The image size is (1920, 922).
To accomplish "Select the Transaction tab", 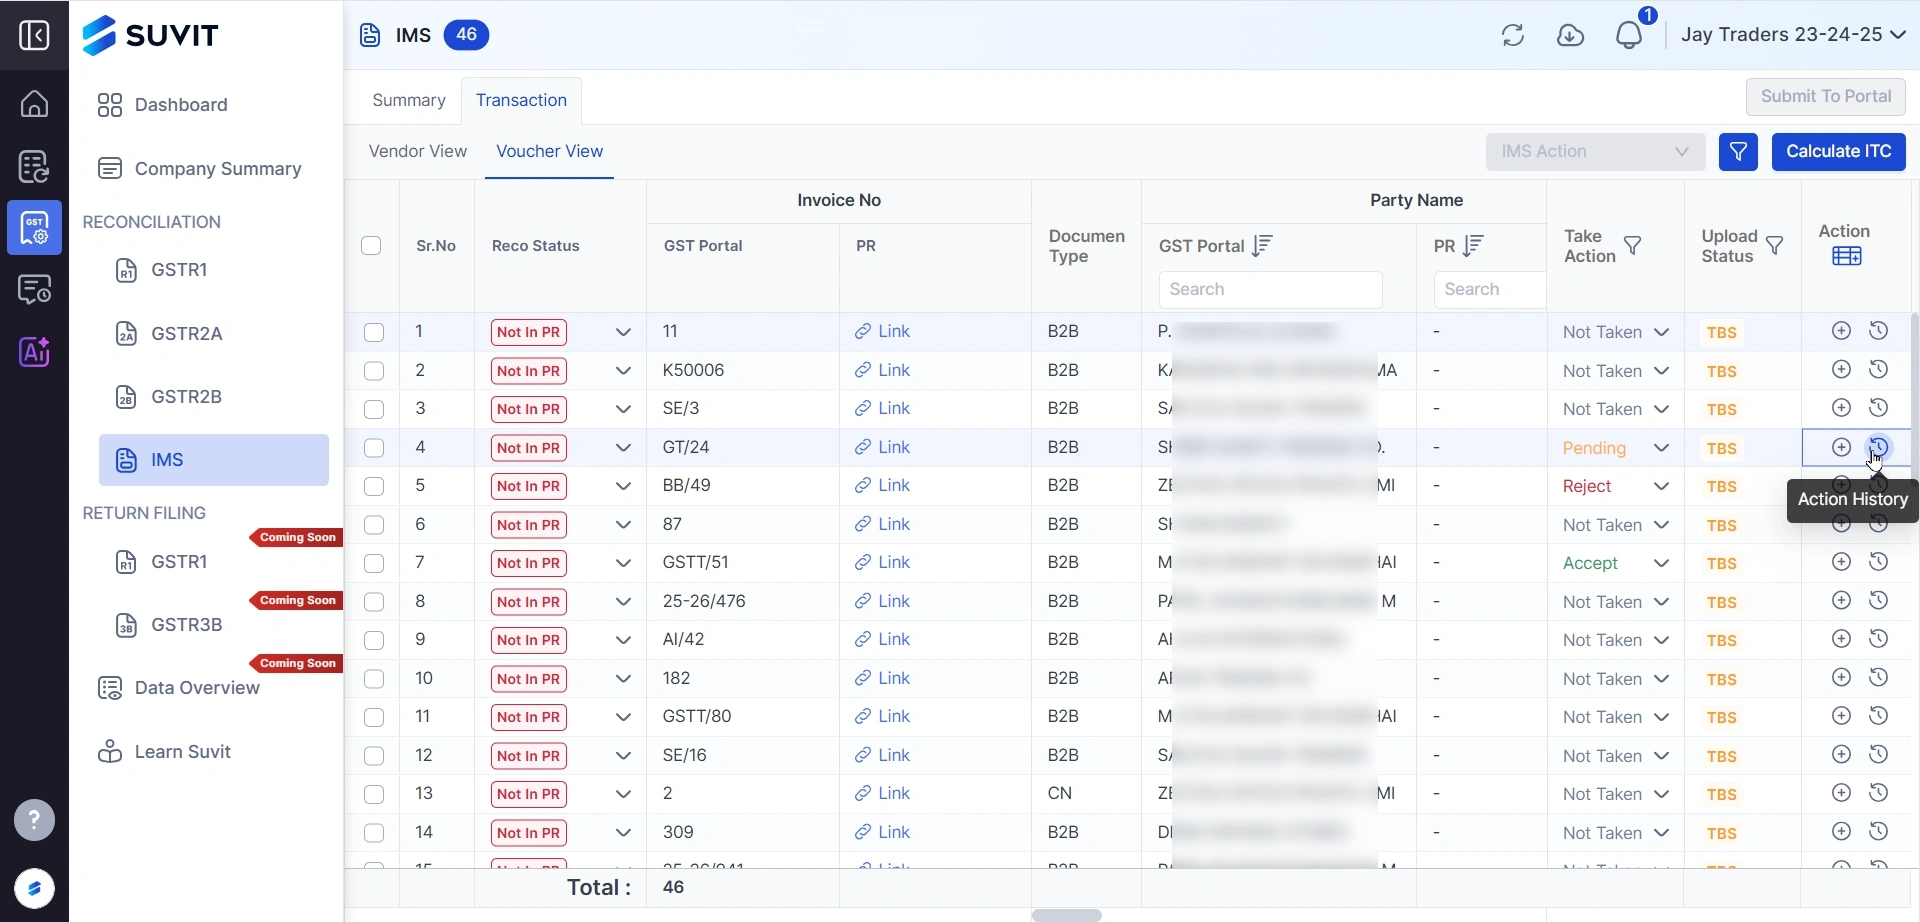I will pyautogui.click(x=521, y=100).
